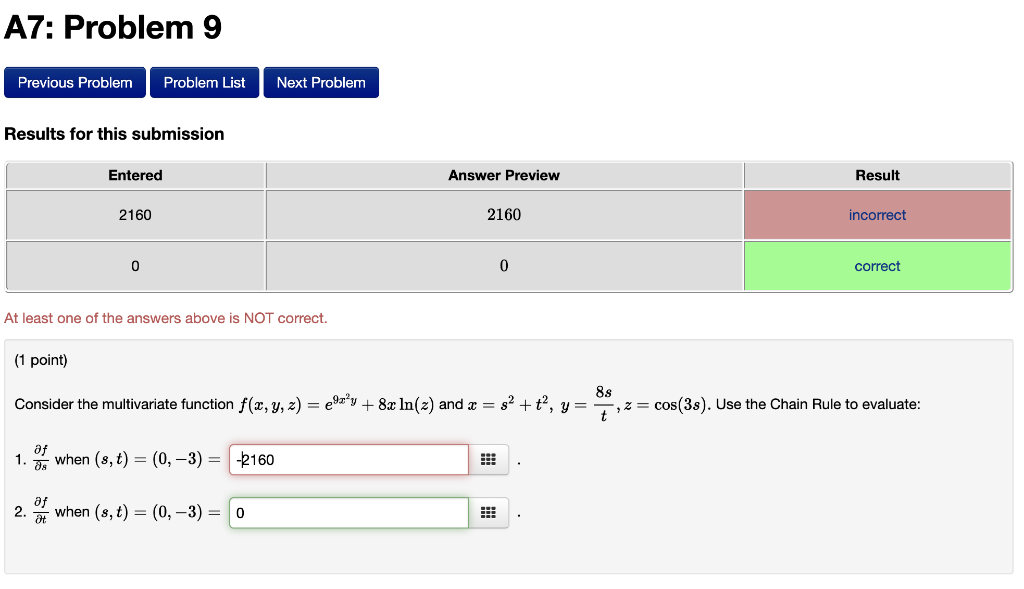Click the correct result cell highlighted green
The height and width of the screenshot is (589, 1024).
click(877, 265)
